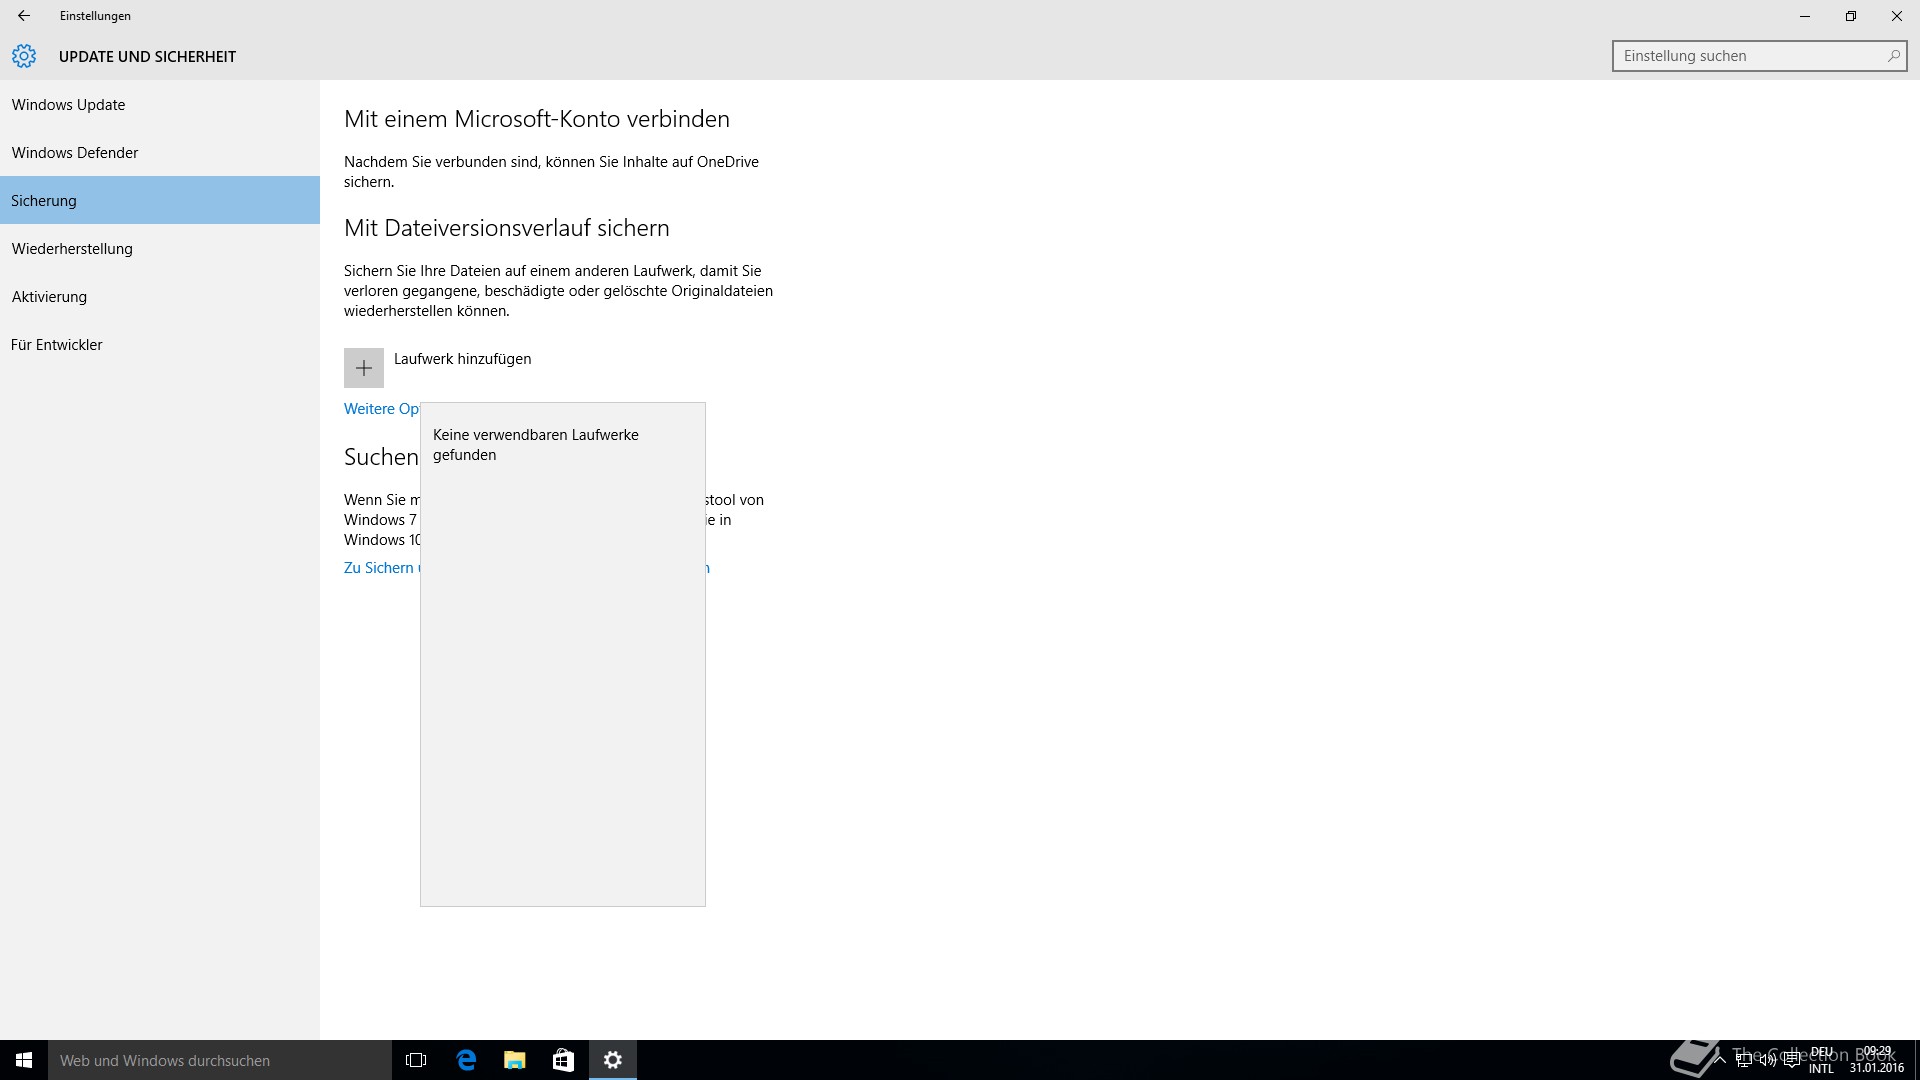Open Für Entwickler in the sidebar

(x=160, y=345)
